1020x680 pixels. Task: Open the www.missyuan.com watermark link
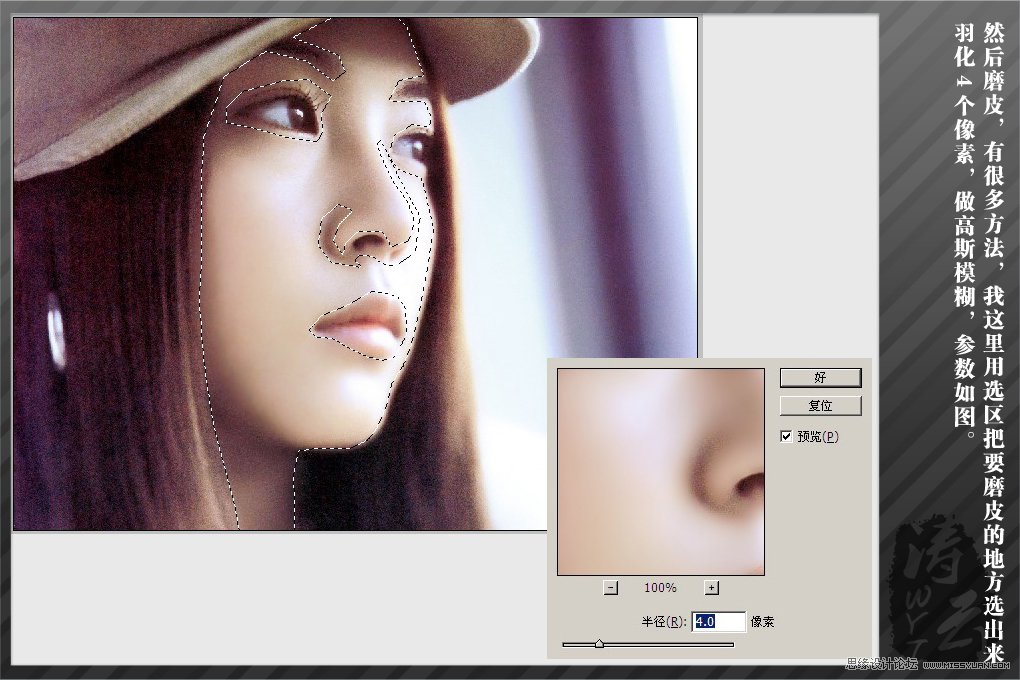[x=967, y=664]
